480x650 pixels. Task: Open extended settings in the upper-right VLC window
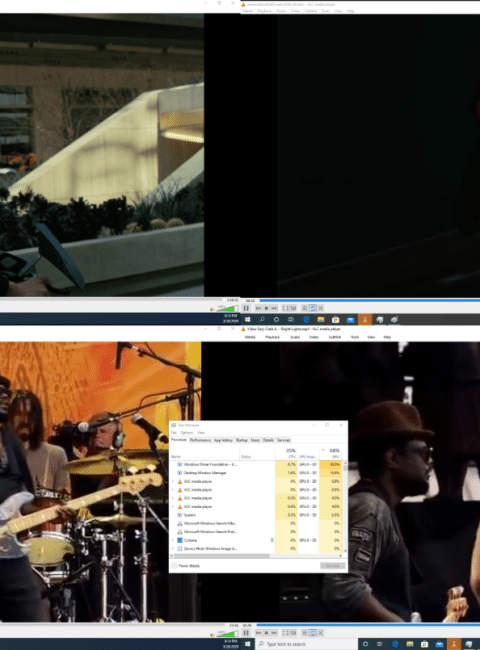[293, 308]
